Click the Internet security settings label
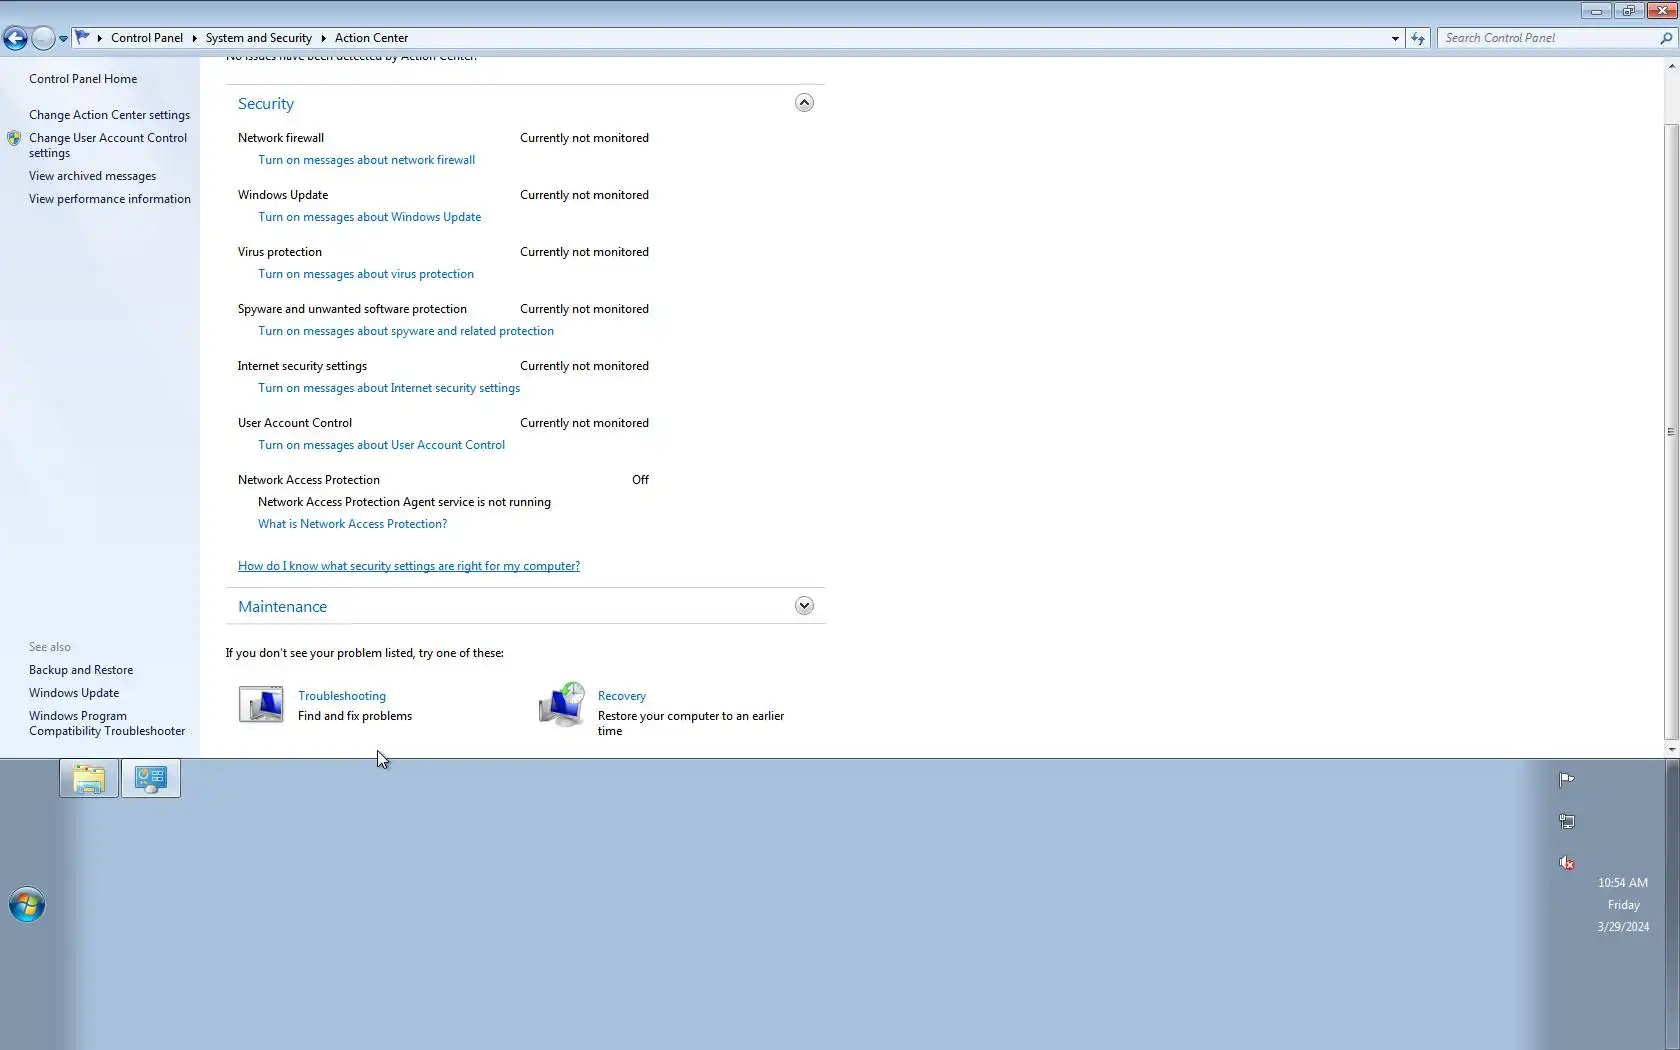 point(302,366)
